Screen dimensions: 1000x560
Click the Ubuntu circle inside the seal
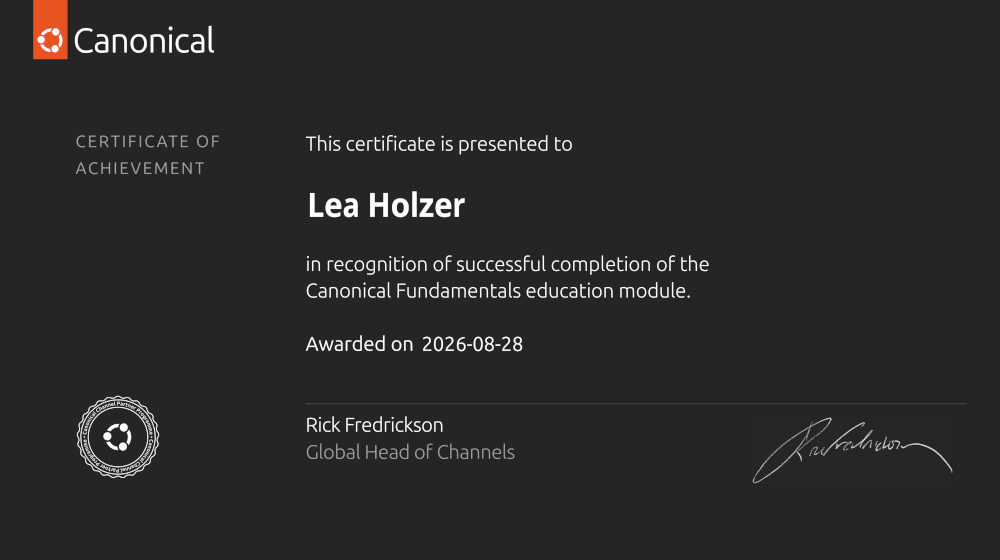[118, 438]
